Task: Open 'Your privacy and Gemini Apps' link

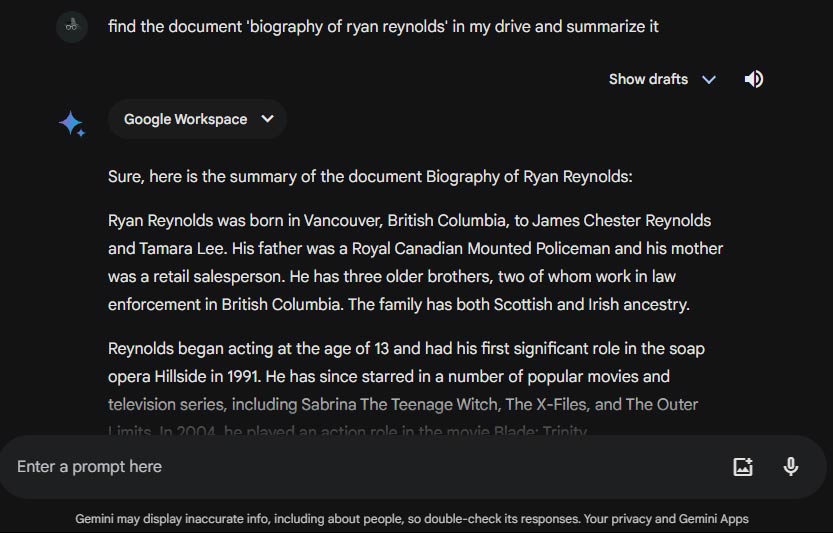Action: click(665, 519)
